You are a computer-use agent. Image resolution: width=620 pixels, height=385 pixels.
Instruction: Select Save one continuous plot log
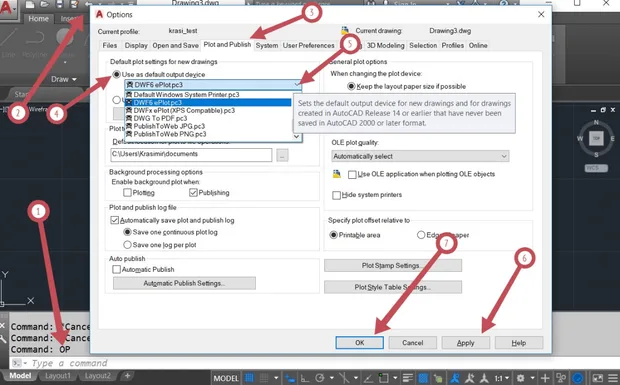coord(127,232)
